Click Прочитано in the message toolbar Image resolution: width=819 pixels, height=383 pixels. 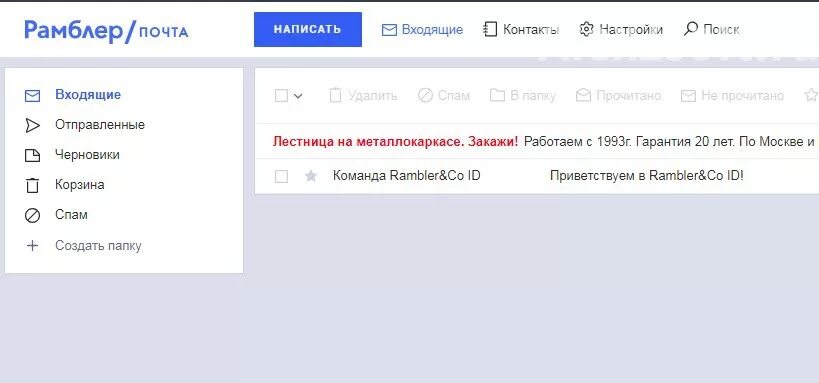point(629,96)
